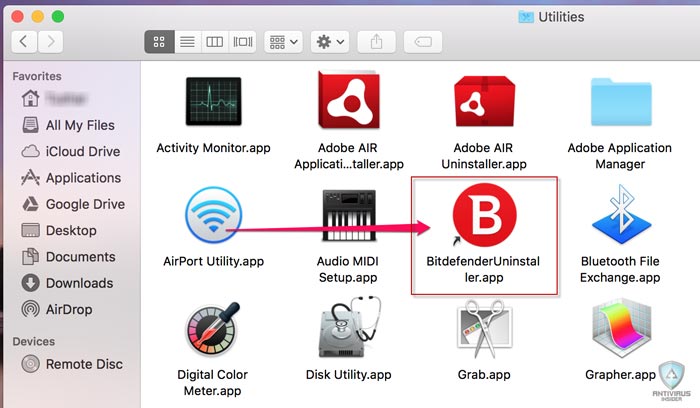Image resolution: width=700 pixels, height=408 pixels.
Task: Open Documents in the sidebar
Action: 68,257
